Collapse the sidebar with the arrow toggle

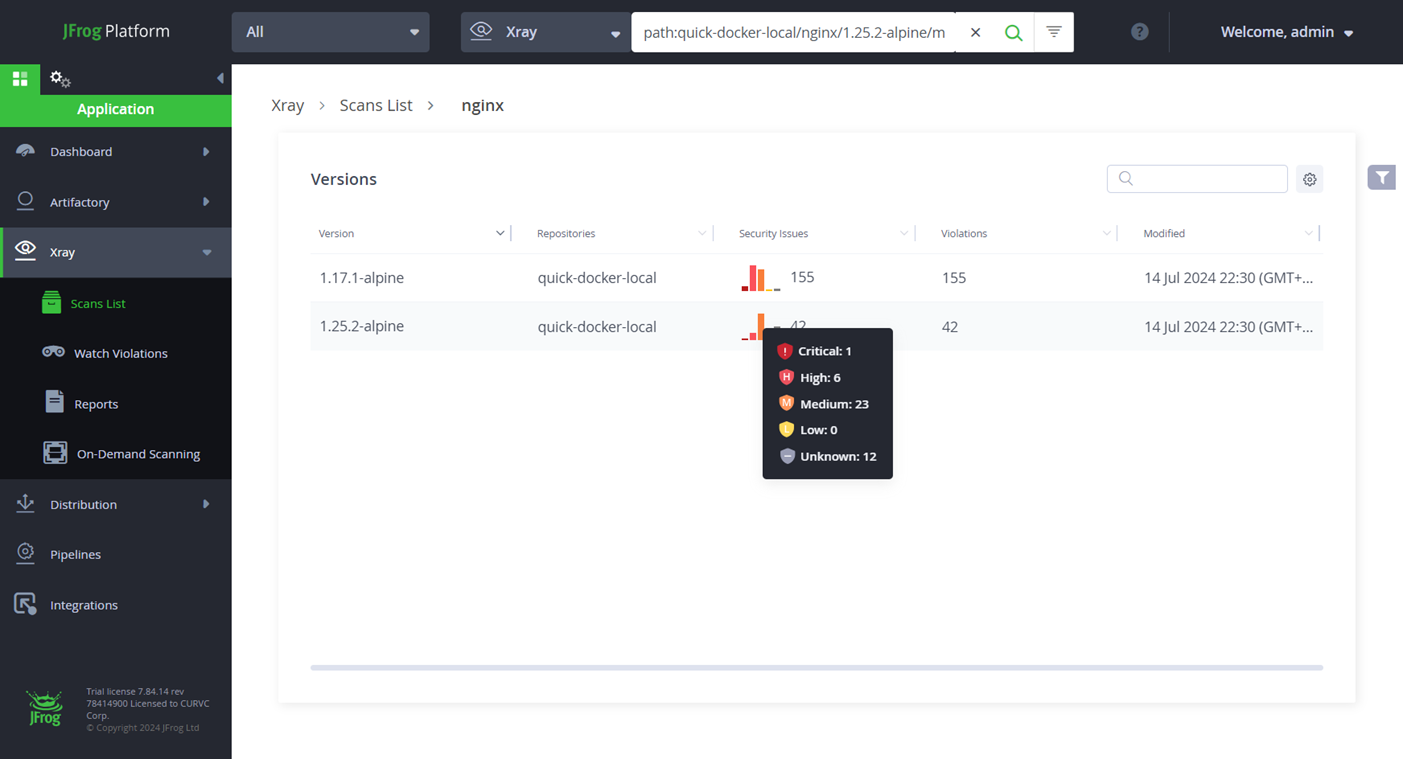tap(220, 78)
